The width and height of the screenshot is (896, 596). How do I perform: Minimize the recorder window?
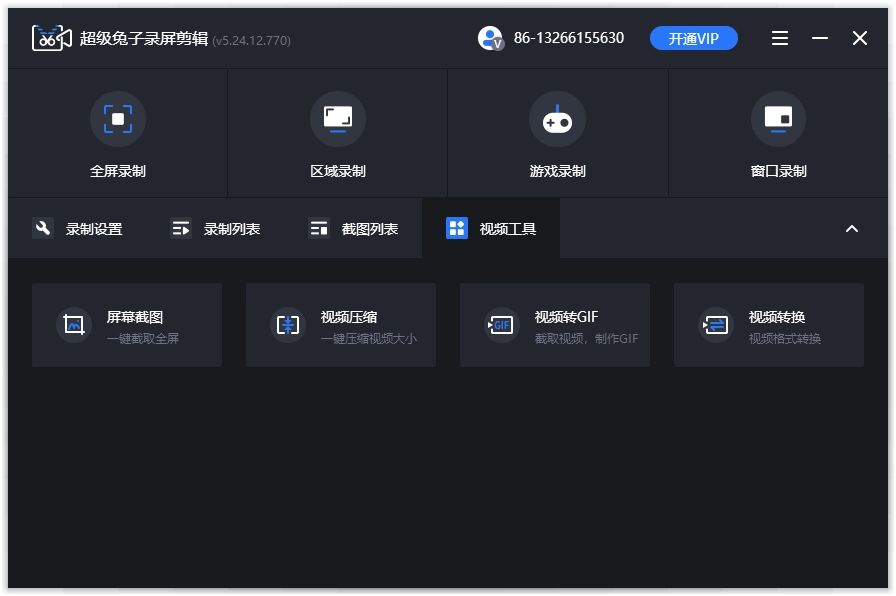pyautogui.click(x=820, y=39)
